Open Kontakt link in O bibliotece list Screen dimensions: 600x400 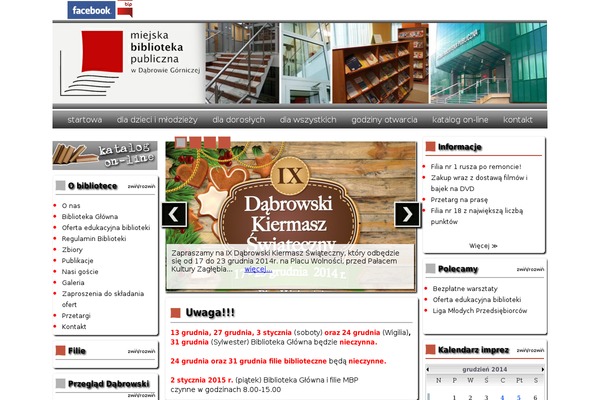[74, 327]
